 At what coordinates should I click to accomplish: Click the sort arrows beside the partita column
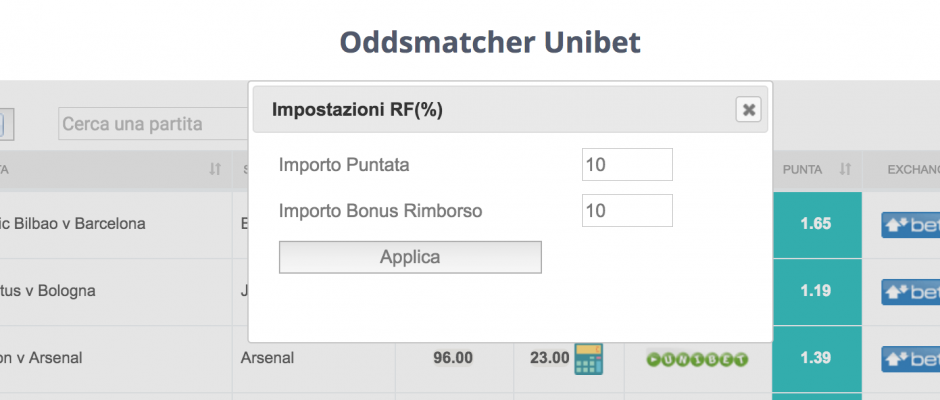[x=215, y=170]
